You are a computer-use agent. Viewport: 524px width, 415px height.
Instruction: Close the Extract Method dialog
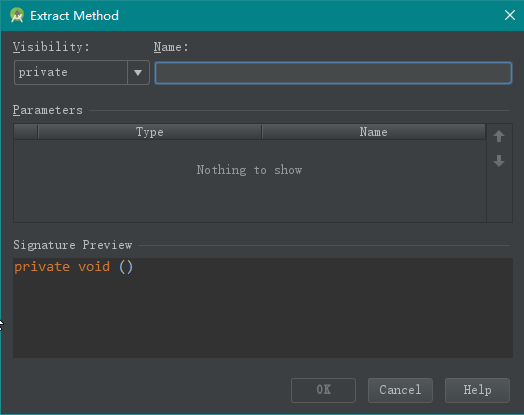510,15
